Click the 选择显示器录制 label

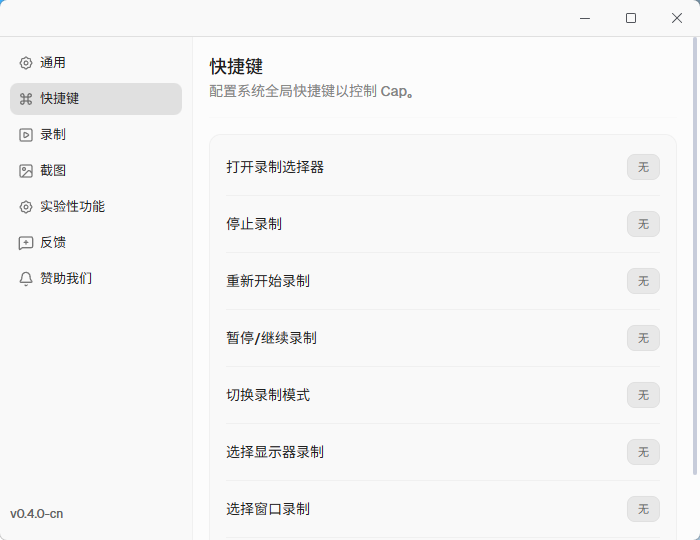pyautogui.click(x=275, y=452)
